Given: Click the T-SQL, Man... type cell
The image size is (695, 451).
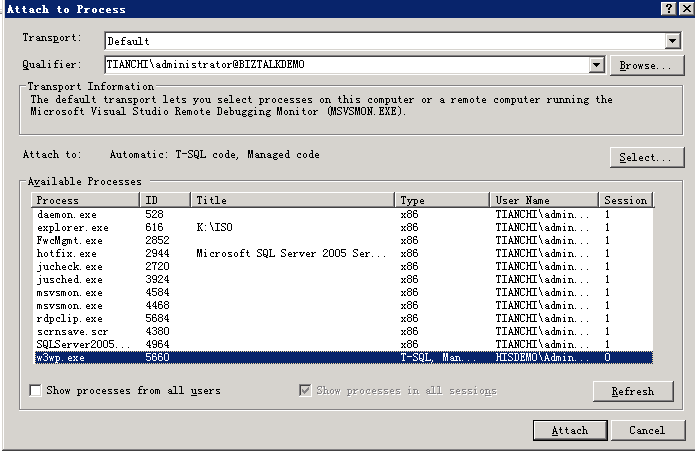Looking at the screenshot, I should [x=437, y=358].
